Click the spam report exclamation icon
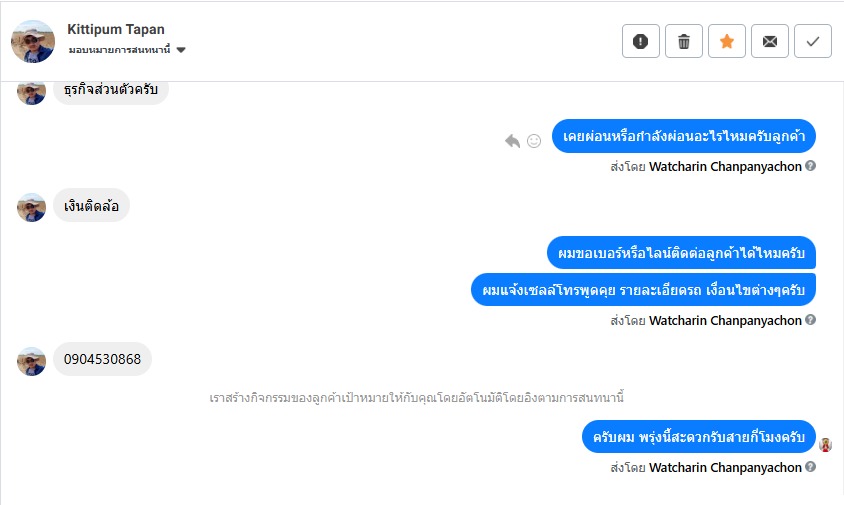The image size is (844, 505). point(641,41)
